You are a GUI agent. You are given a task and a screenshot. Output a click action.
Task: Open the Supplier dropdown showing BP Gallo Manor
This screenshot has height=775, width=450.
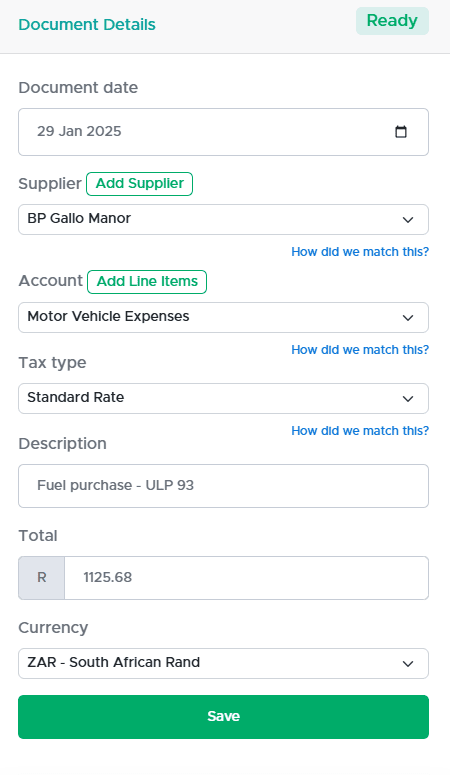click(224, 219)
